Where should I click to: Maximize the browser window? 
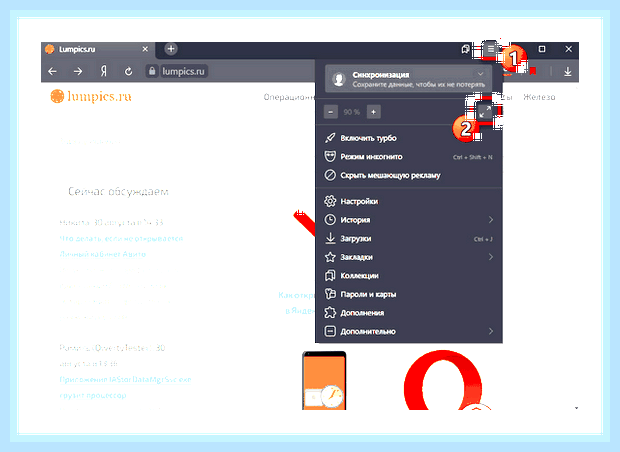pos(542,49)
